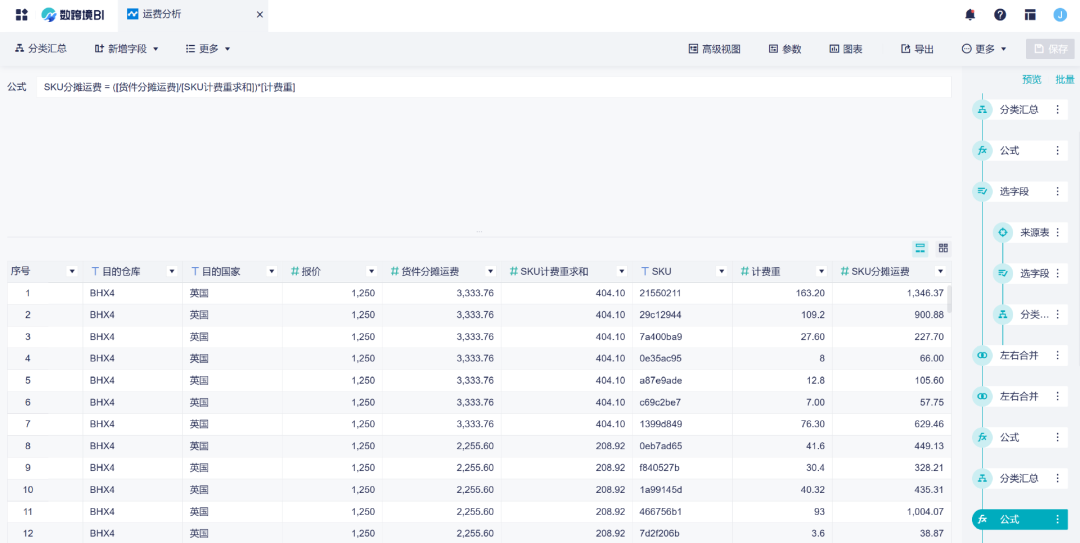The width and height of the screenshot is (1080, 543).
Task: Edit the formula input field
Action: coord(494,88)
